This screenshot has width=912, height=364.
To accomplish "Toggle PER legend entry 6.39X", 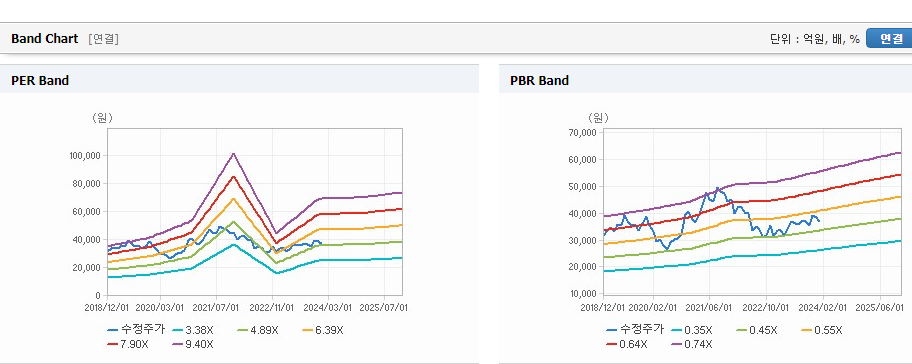I will pos(323,330).
